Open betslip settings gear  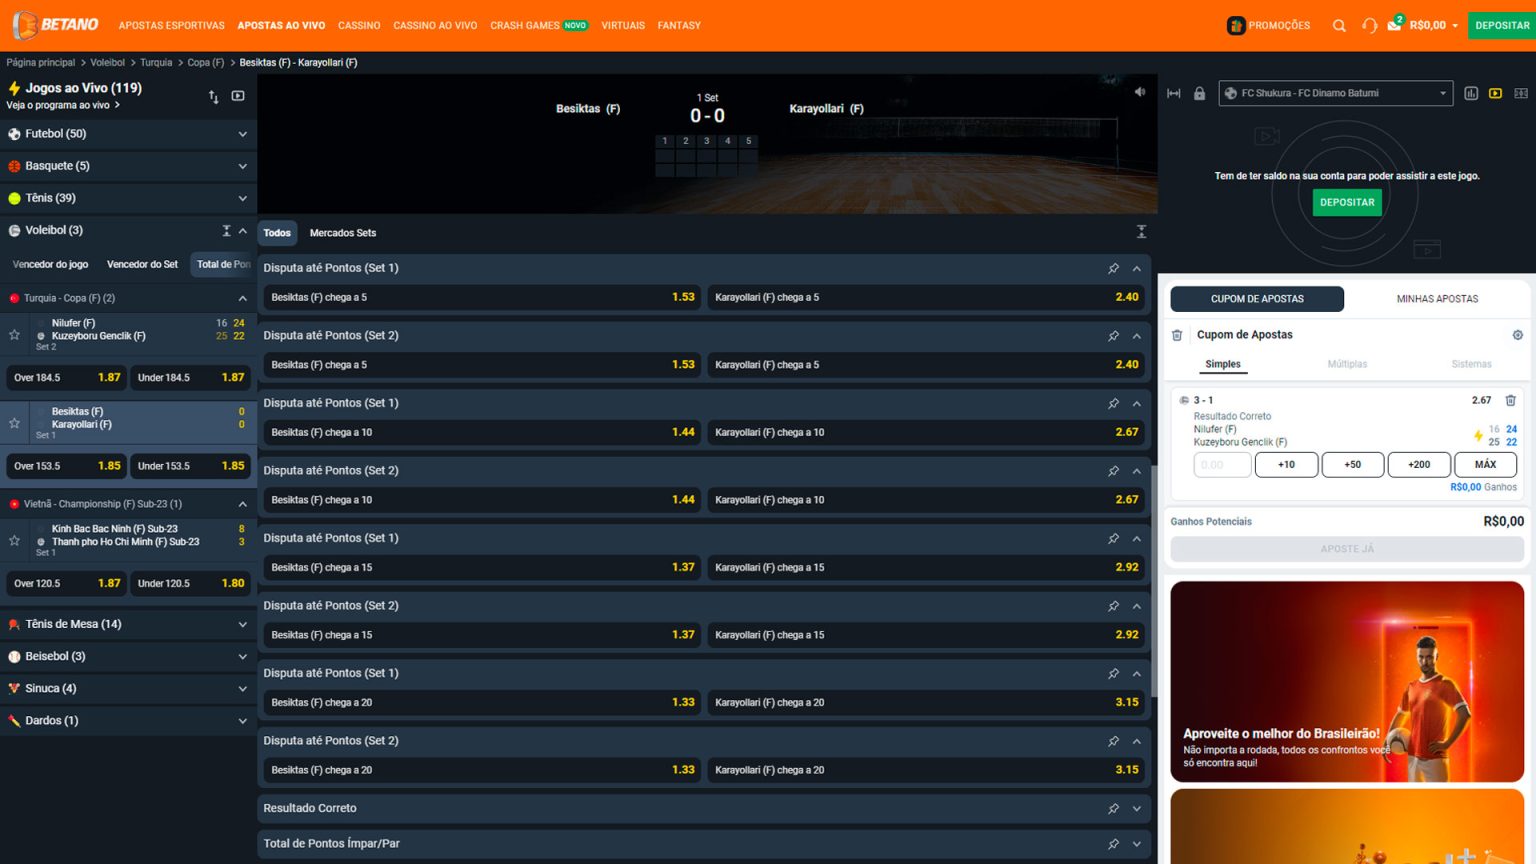click(x=1517, y=335)
